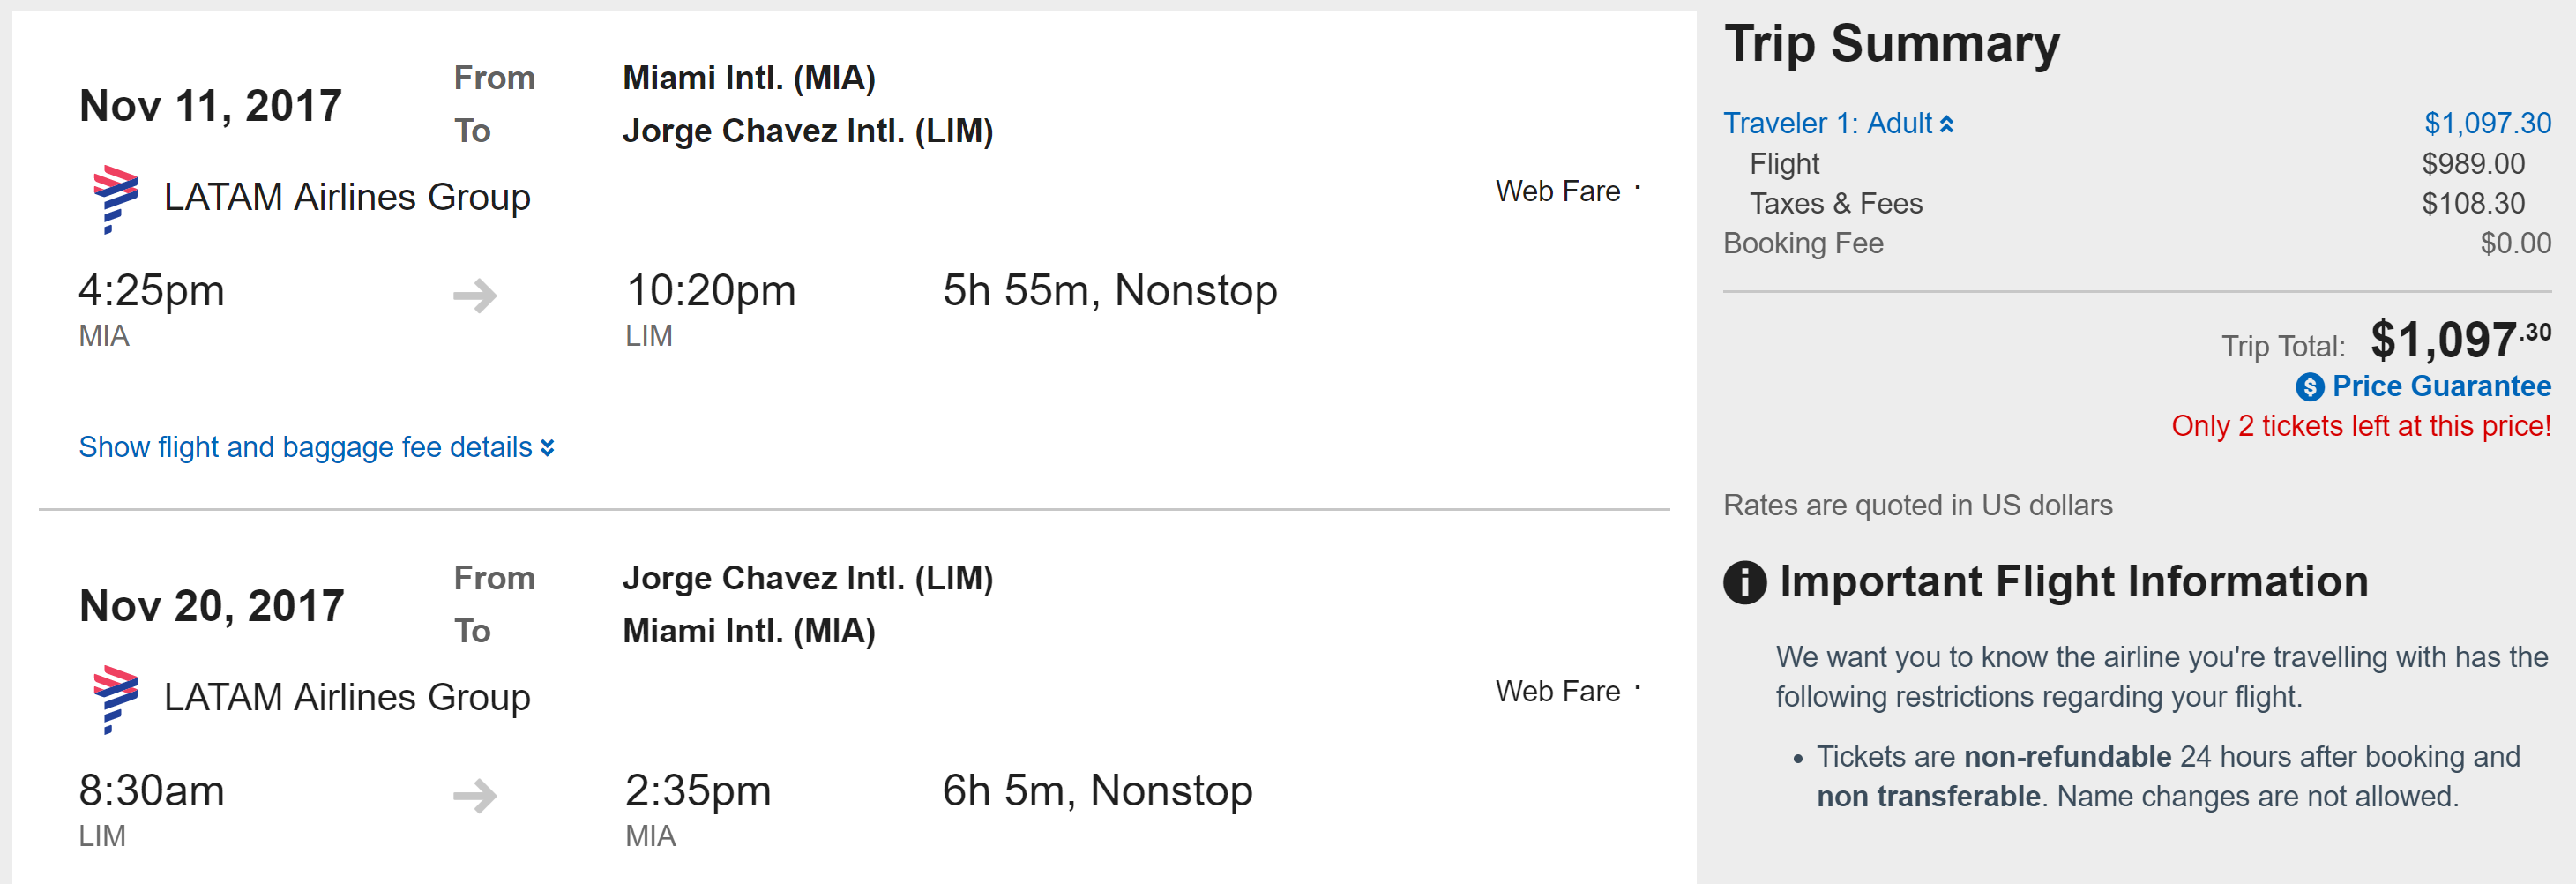Screen dimensions: 2576x884
Task: Click the outbound flight Web Fare label
Action: pos(1557,191)
